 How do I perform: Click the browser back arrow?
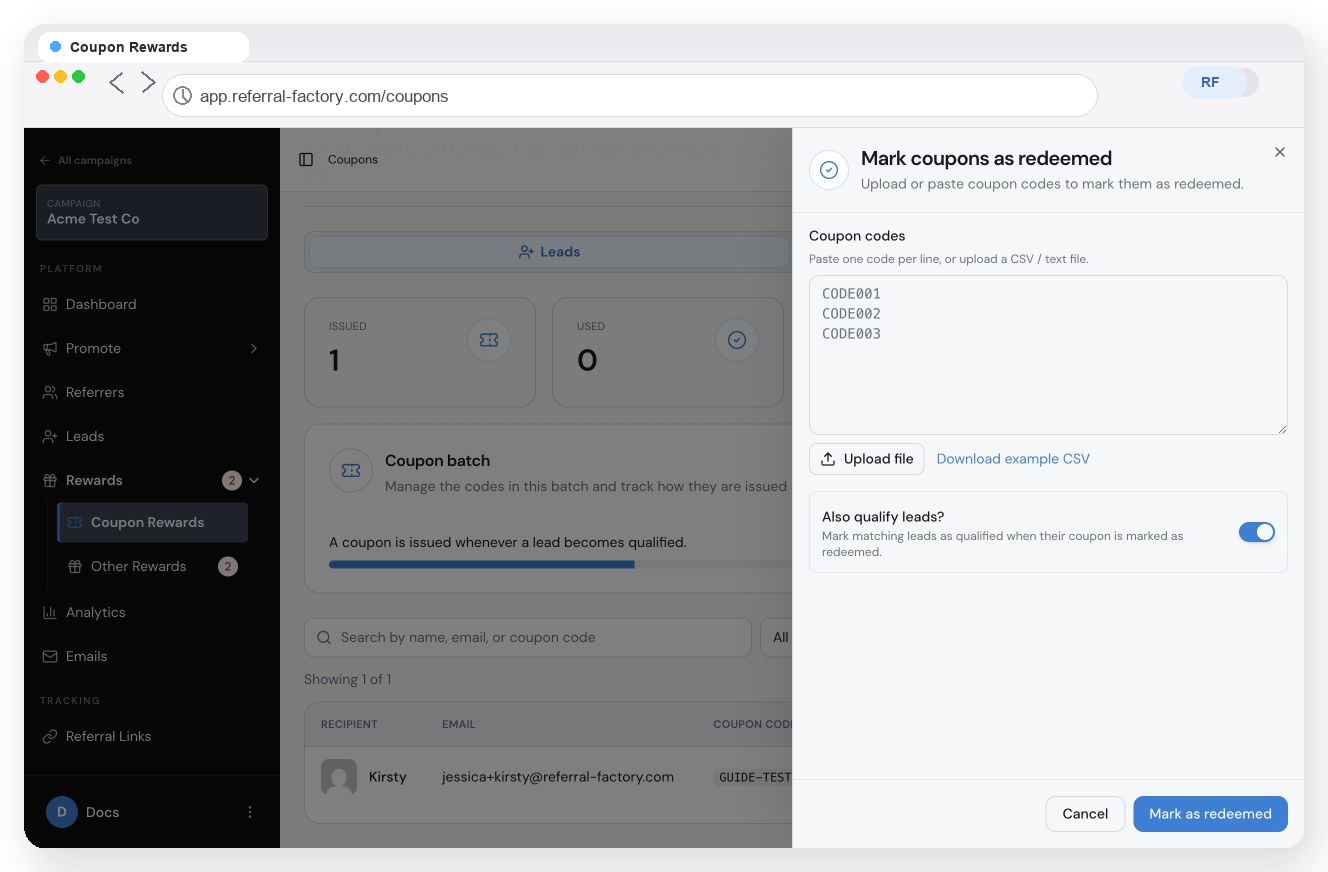coord(117,82)
